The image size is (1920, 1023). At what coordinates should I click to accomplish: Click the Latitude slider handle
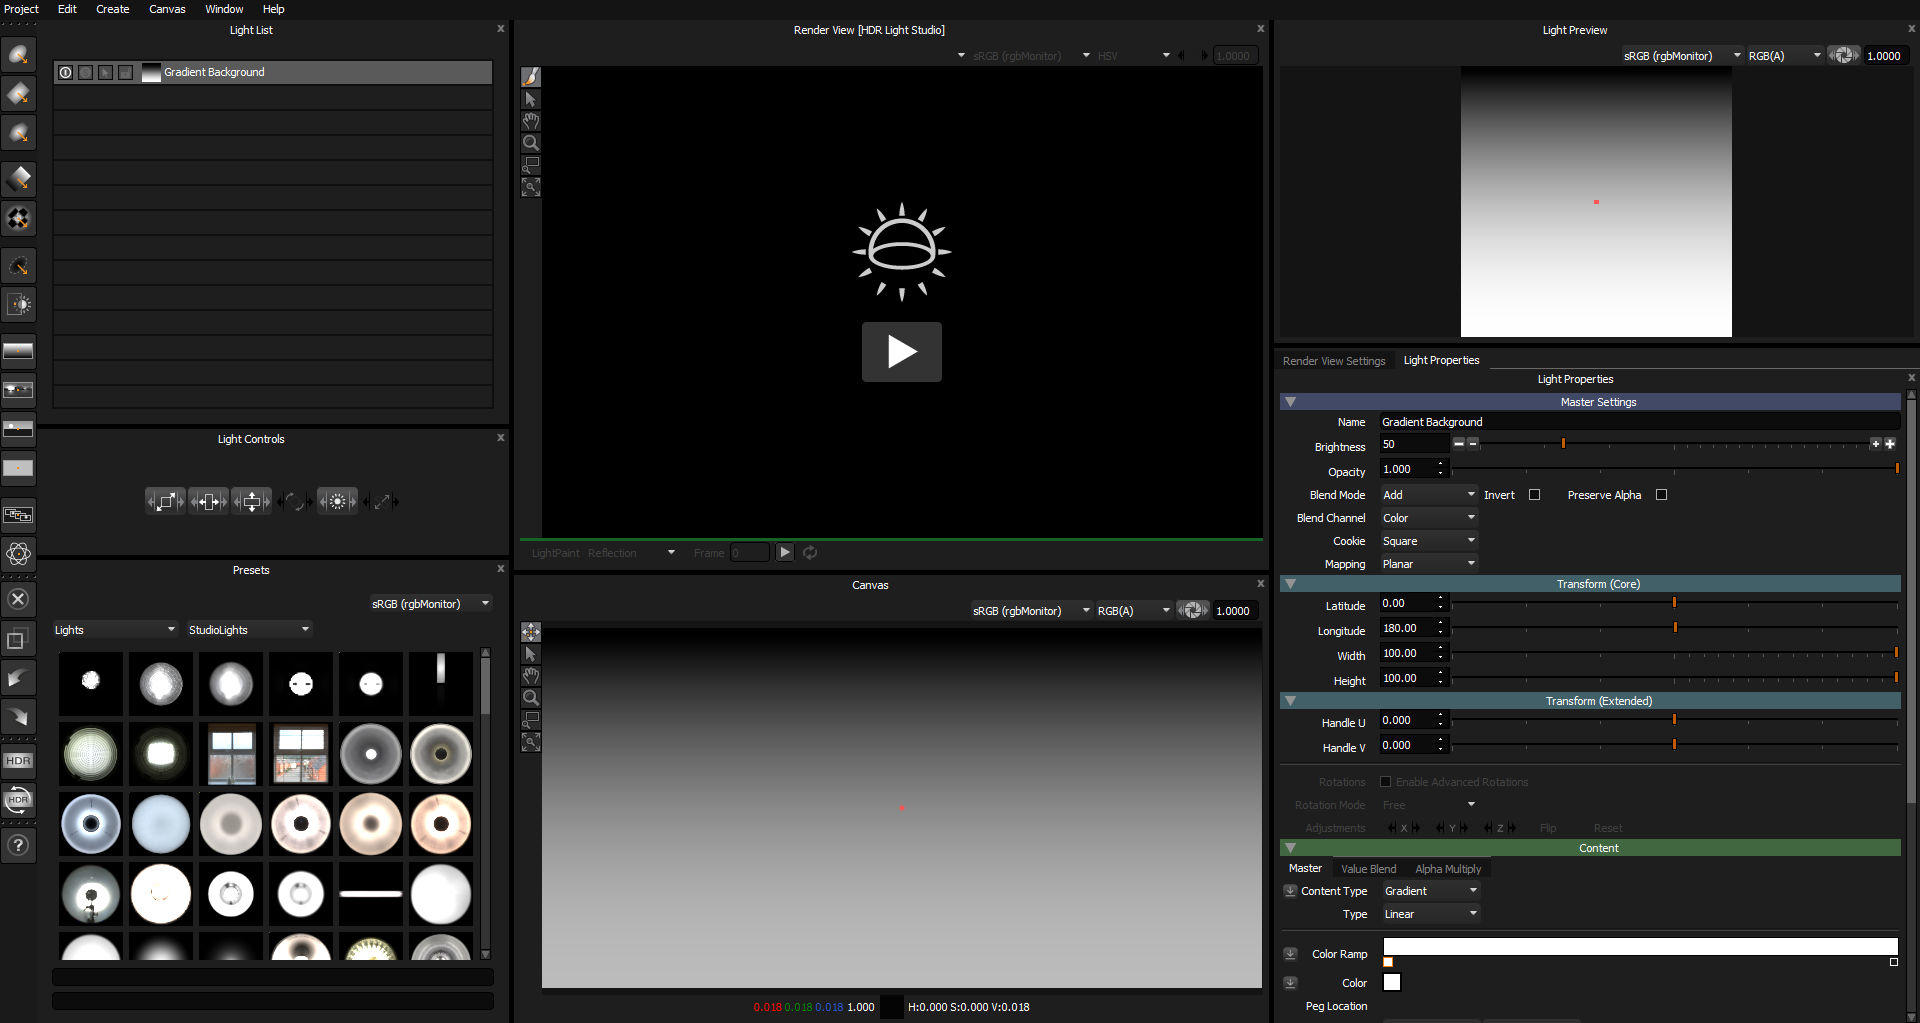(x=1674, y=603)
